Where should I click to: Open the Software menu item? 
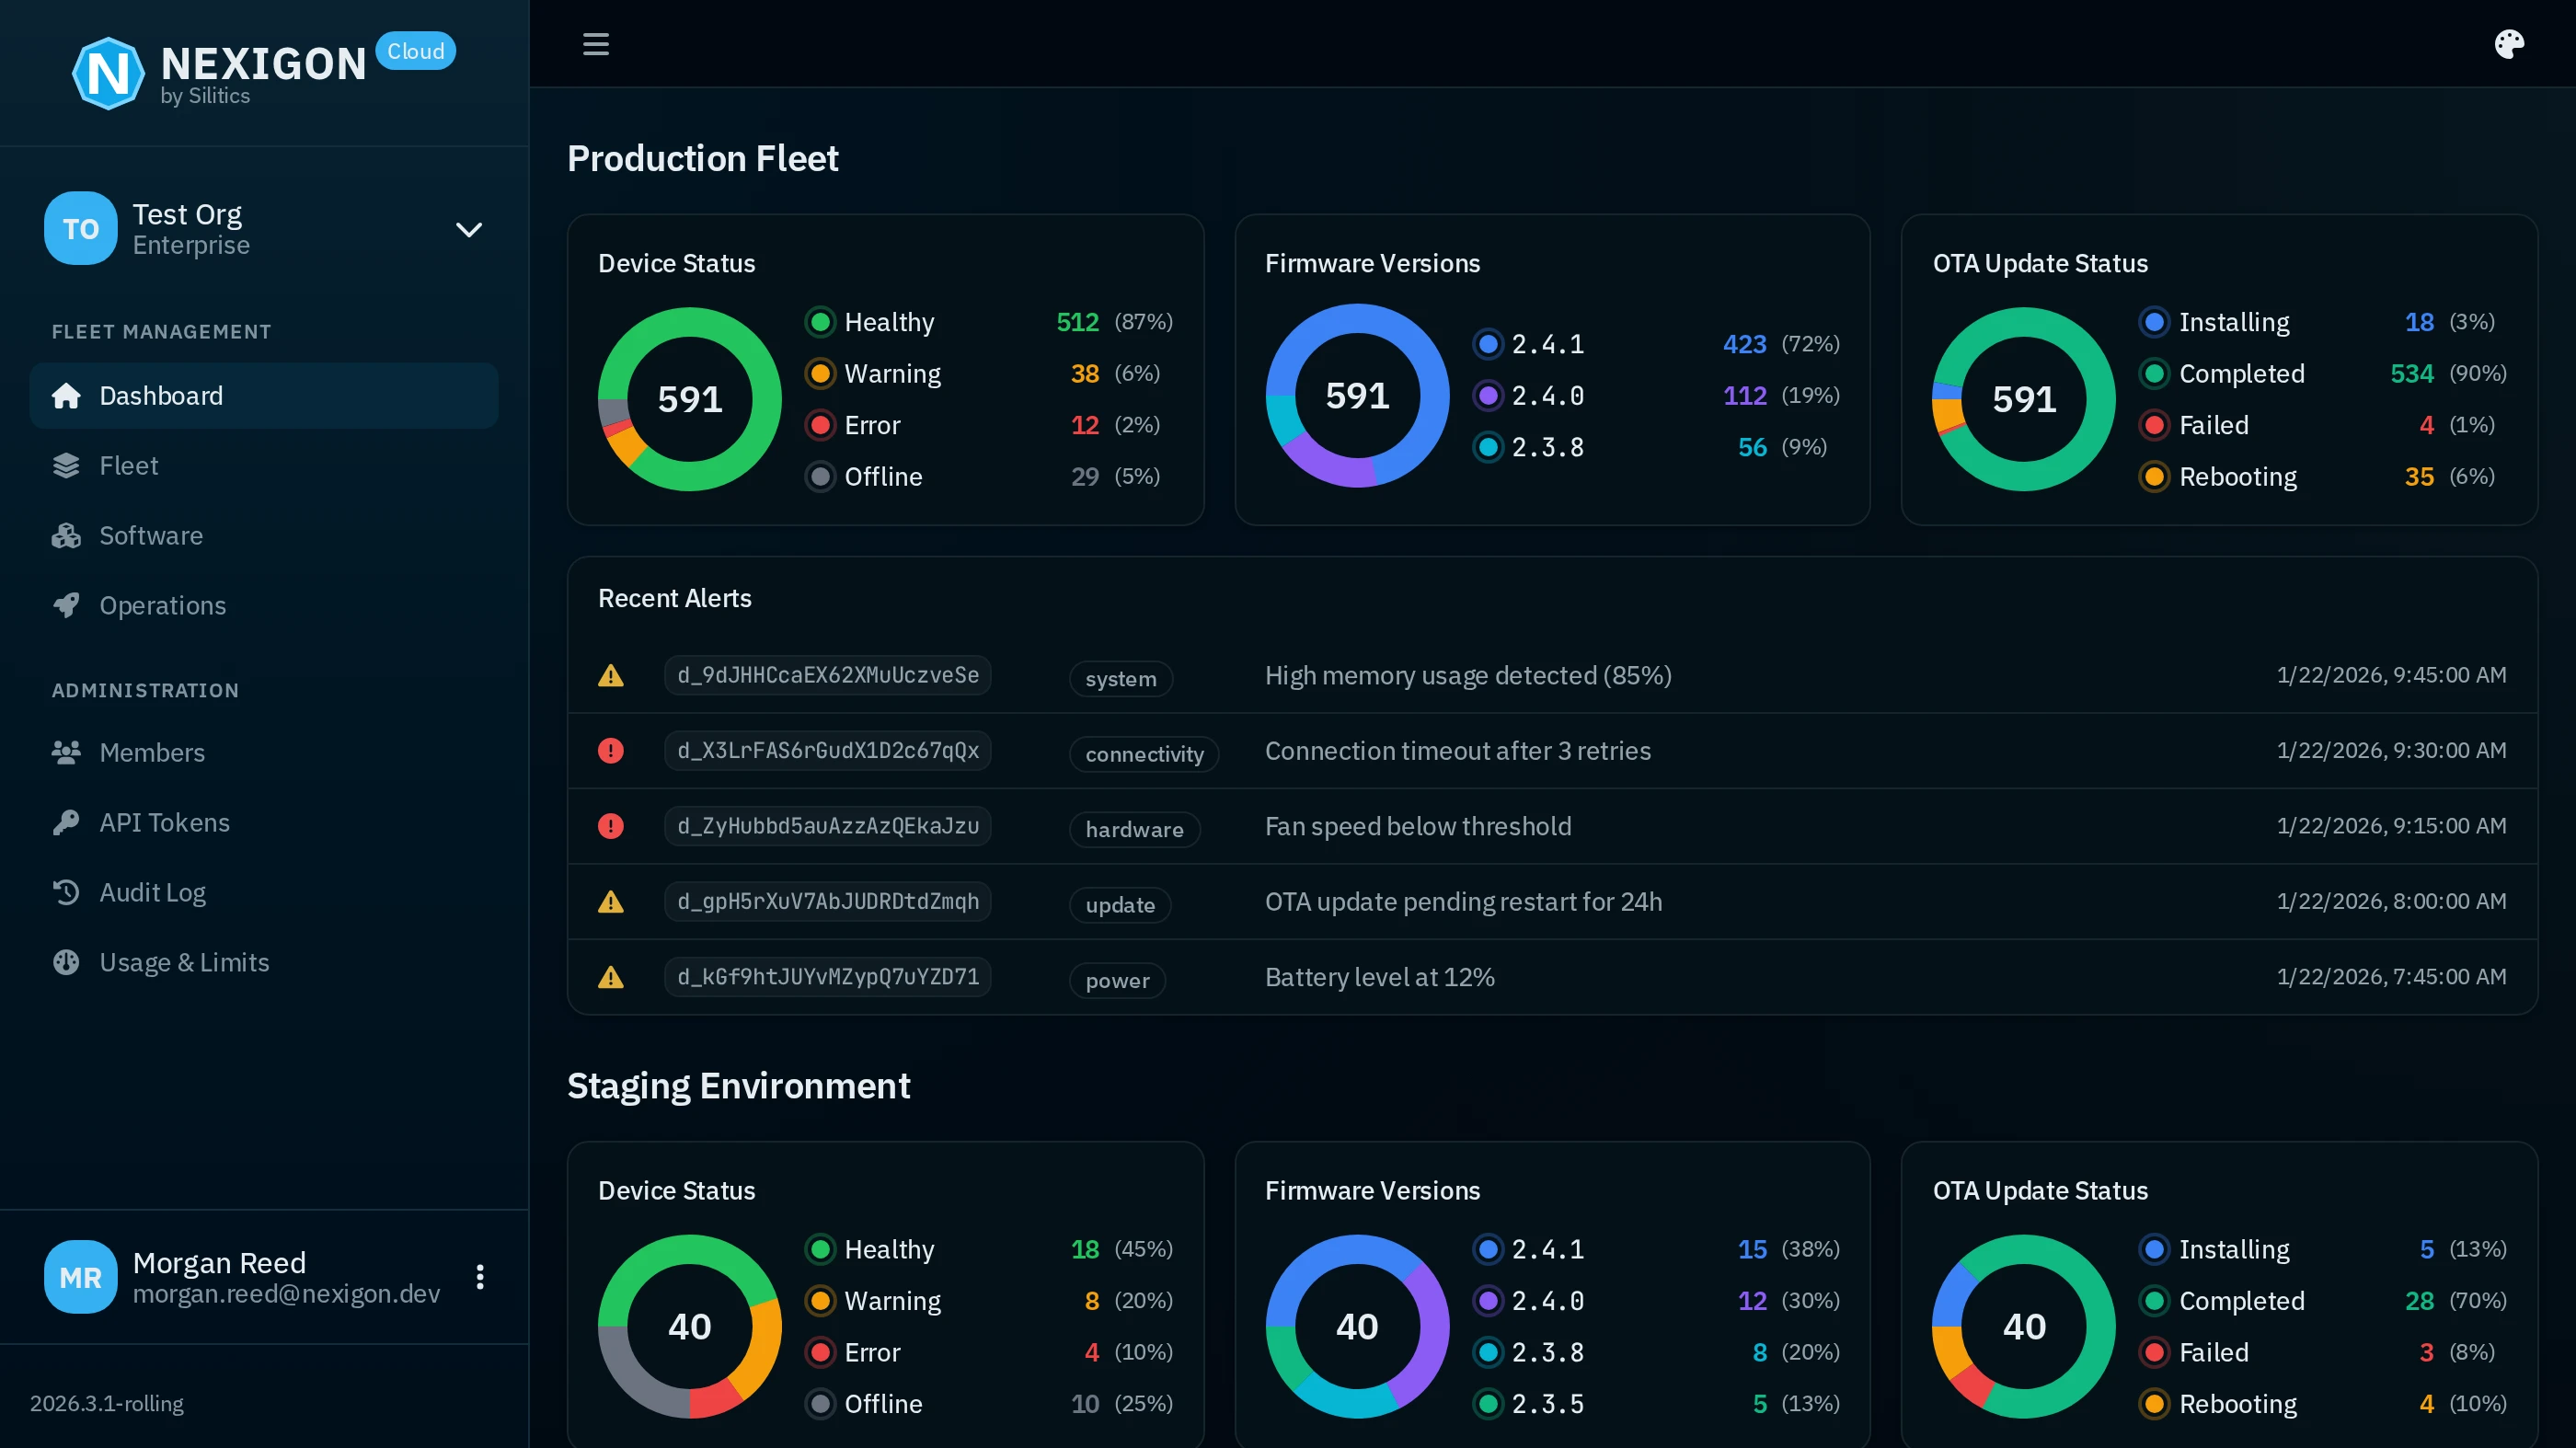pyautogui.click(x=264, y=536)
